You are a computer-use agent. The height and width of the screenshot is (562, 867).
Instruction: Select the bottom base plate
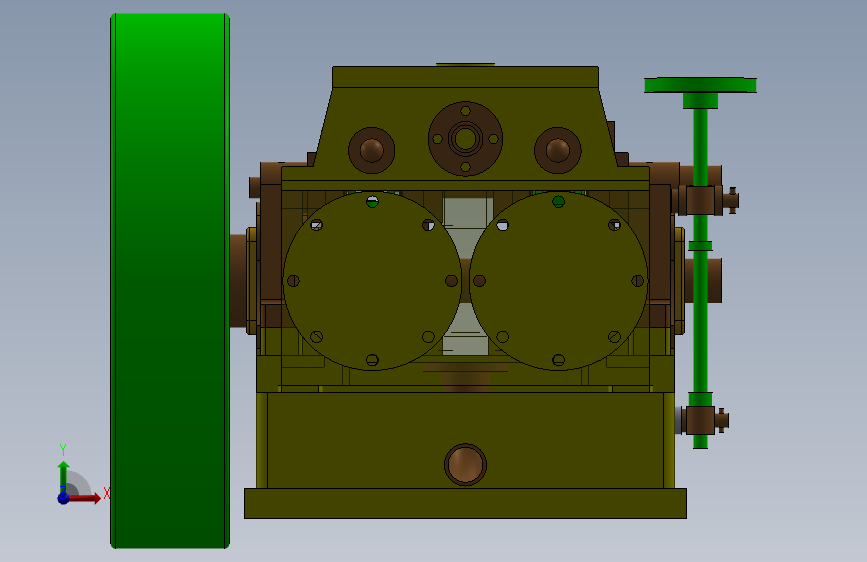click(x=465, y=503)
